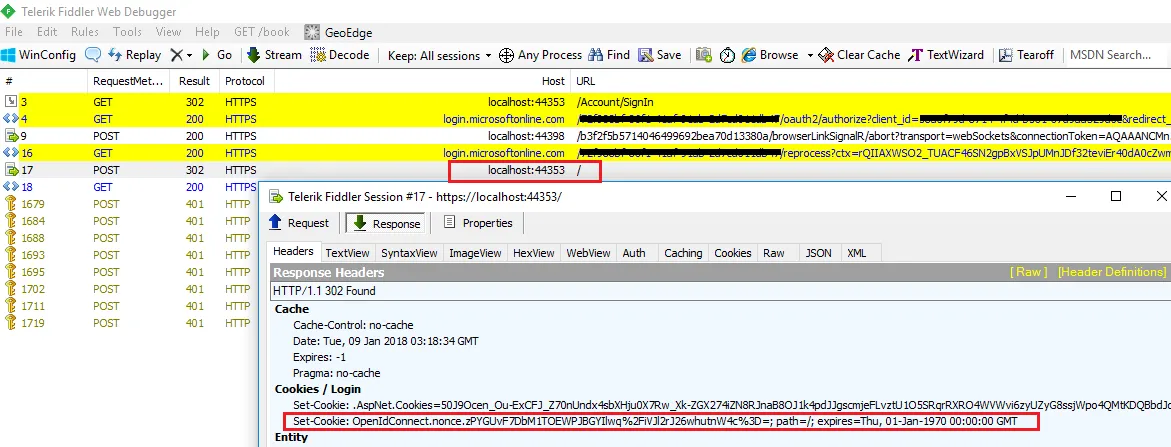Switch to the Cookies tab
This screenshot has width=1171, height=447.
(733, 253)
